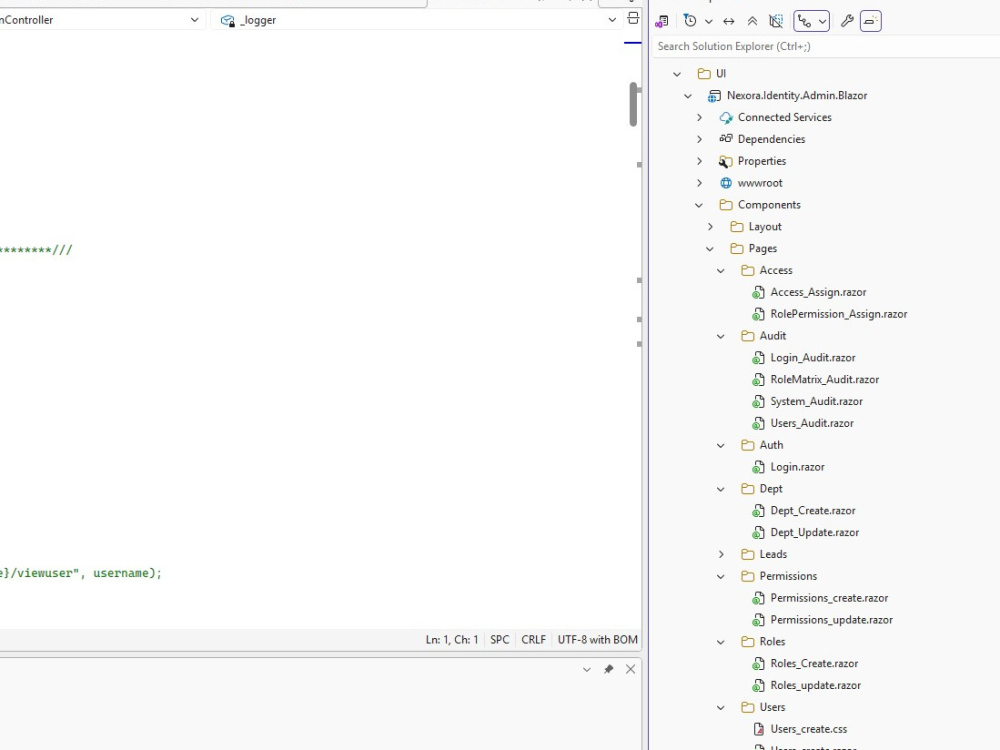Collapse the Roles folder

tap(721, 642)
